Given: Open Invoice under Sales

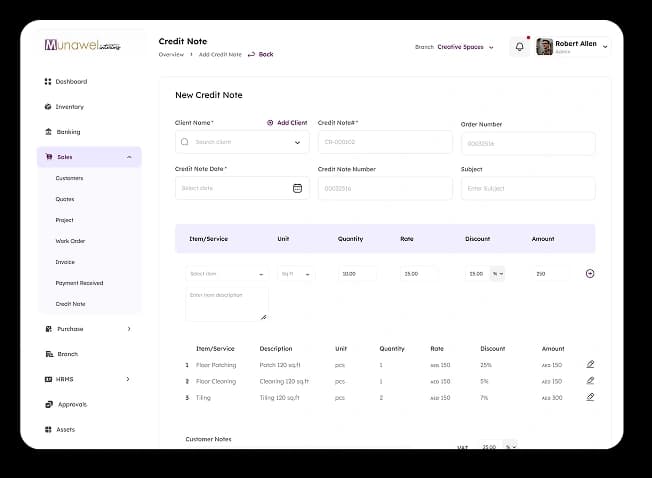Looking at the screenshot, I should [65, 262].
